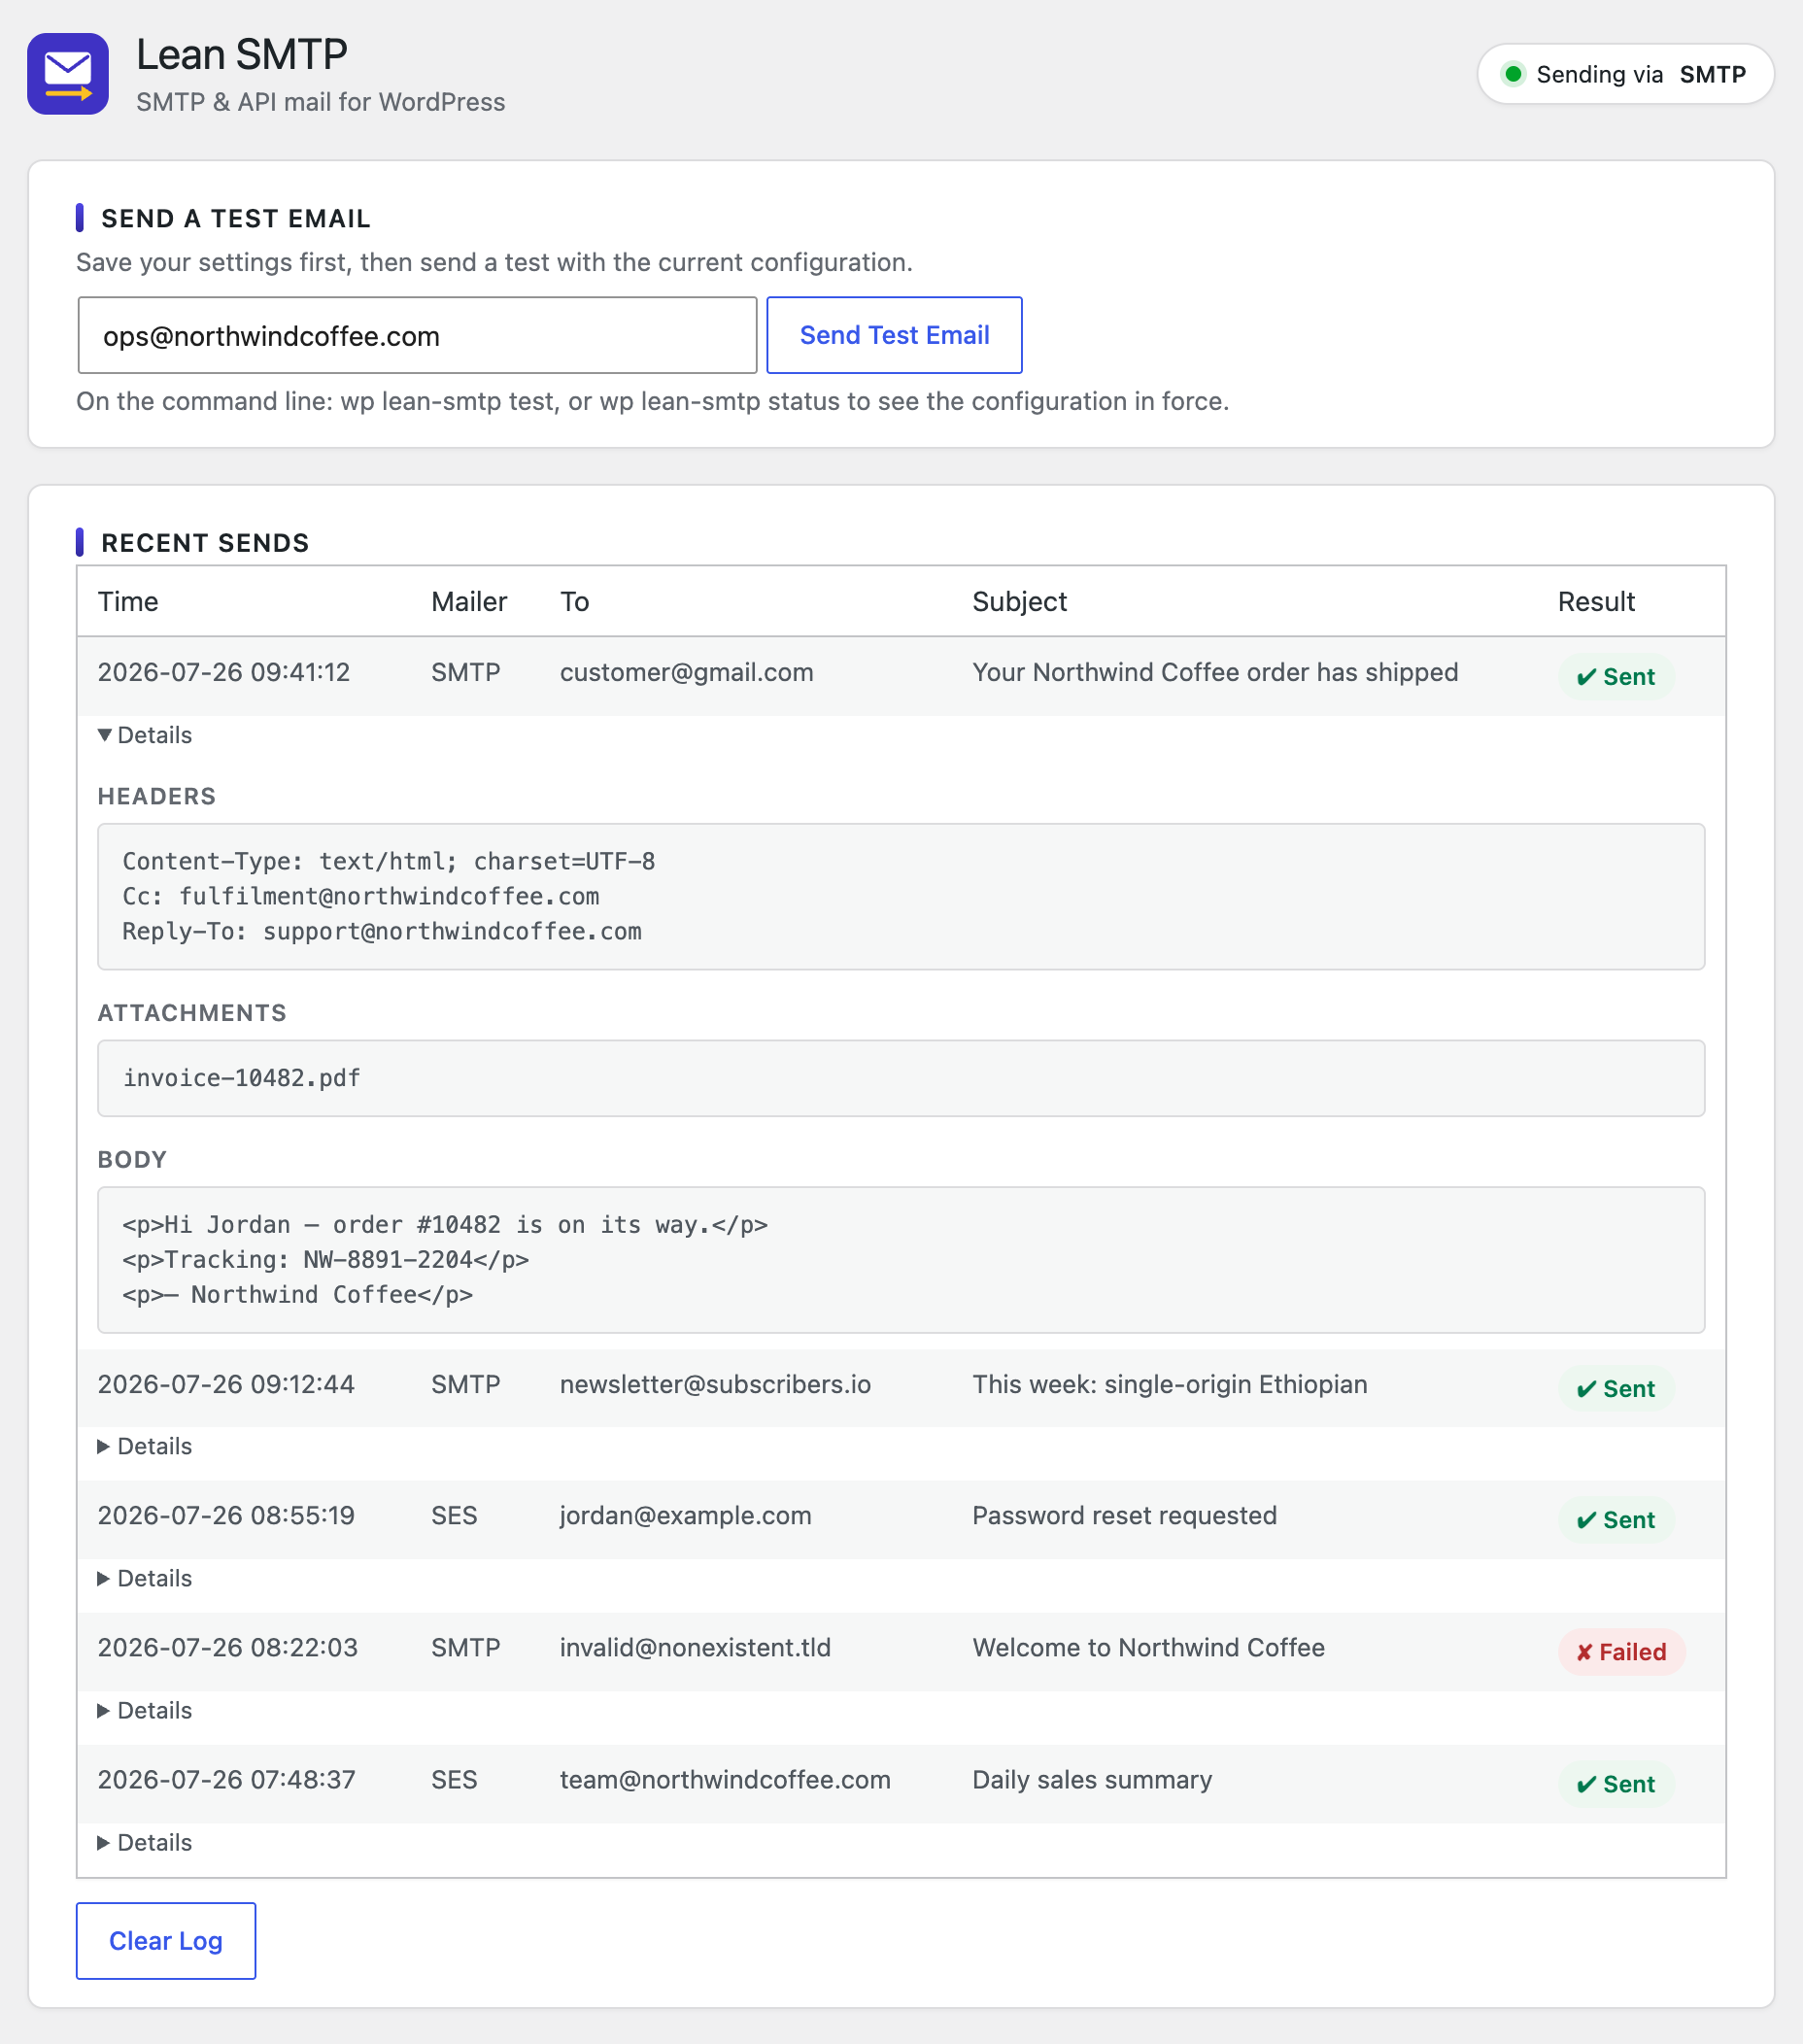
Task: Click the SMTP mailer cell in the newsletter@subscribers.io row
Action: coord(466,1384)
